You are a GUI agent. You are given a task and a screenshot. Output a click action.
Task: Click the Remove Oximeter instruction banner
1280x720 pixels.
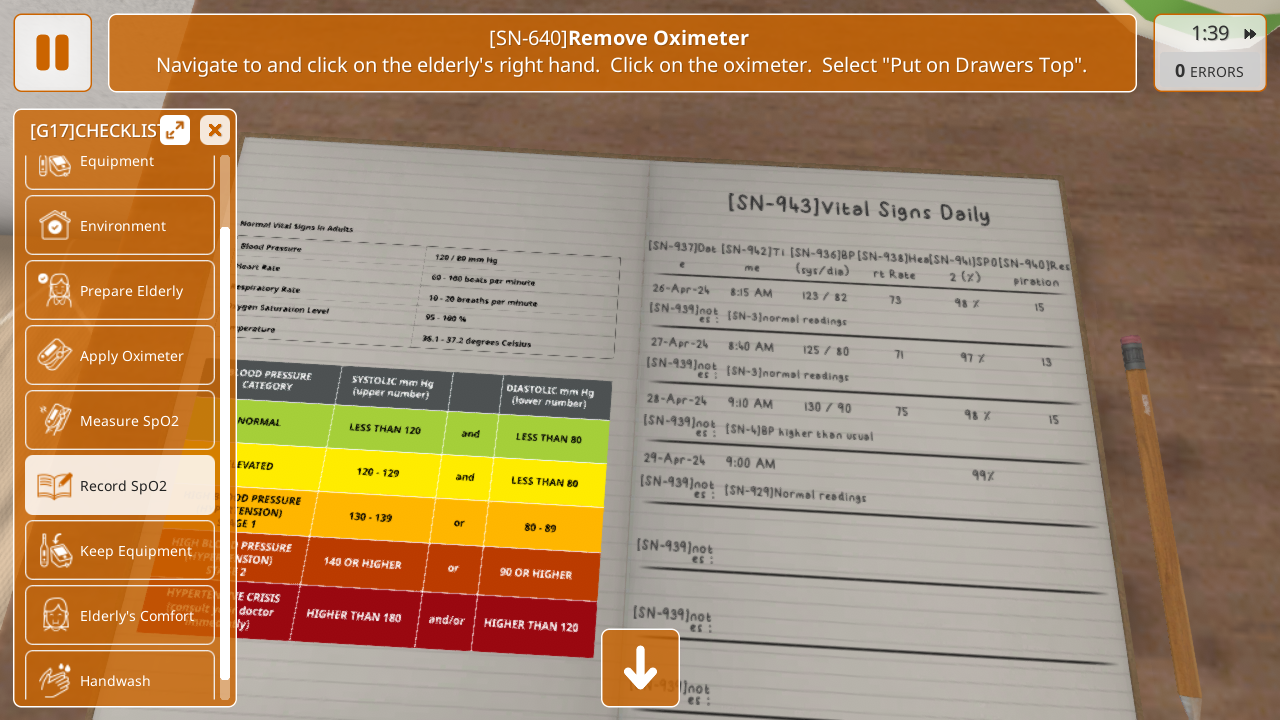point(621,53)
